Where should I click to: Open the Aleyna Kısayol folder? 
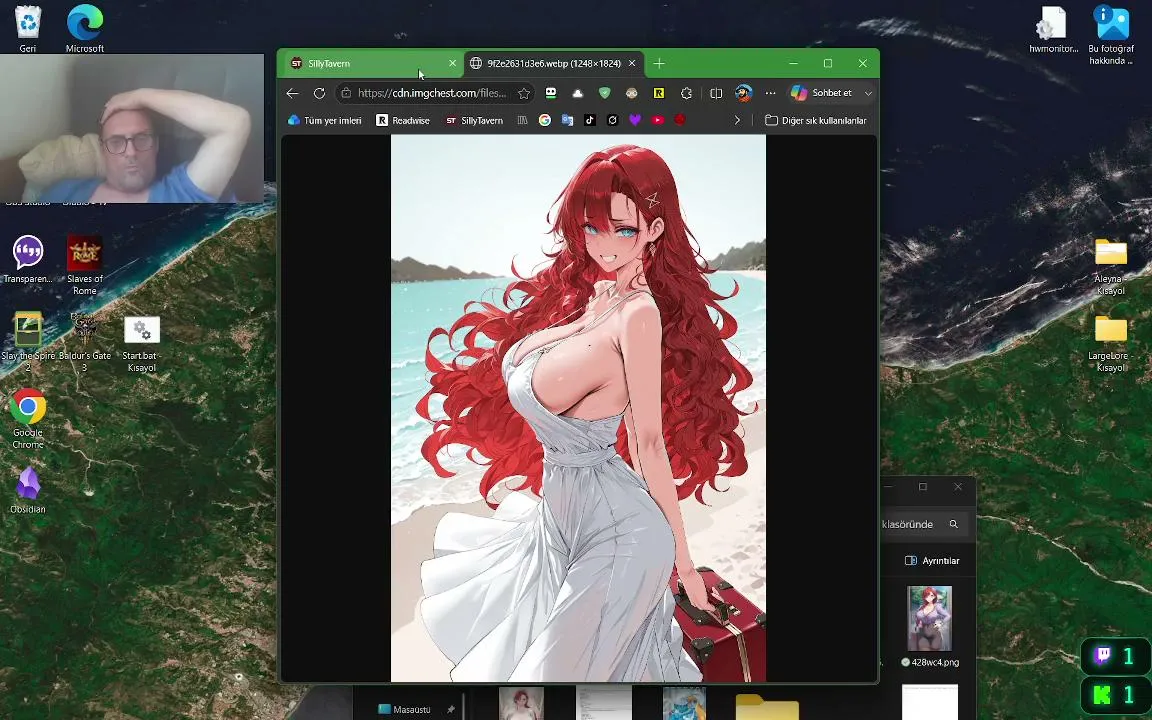tap(1111, 267)
